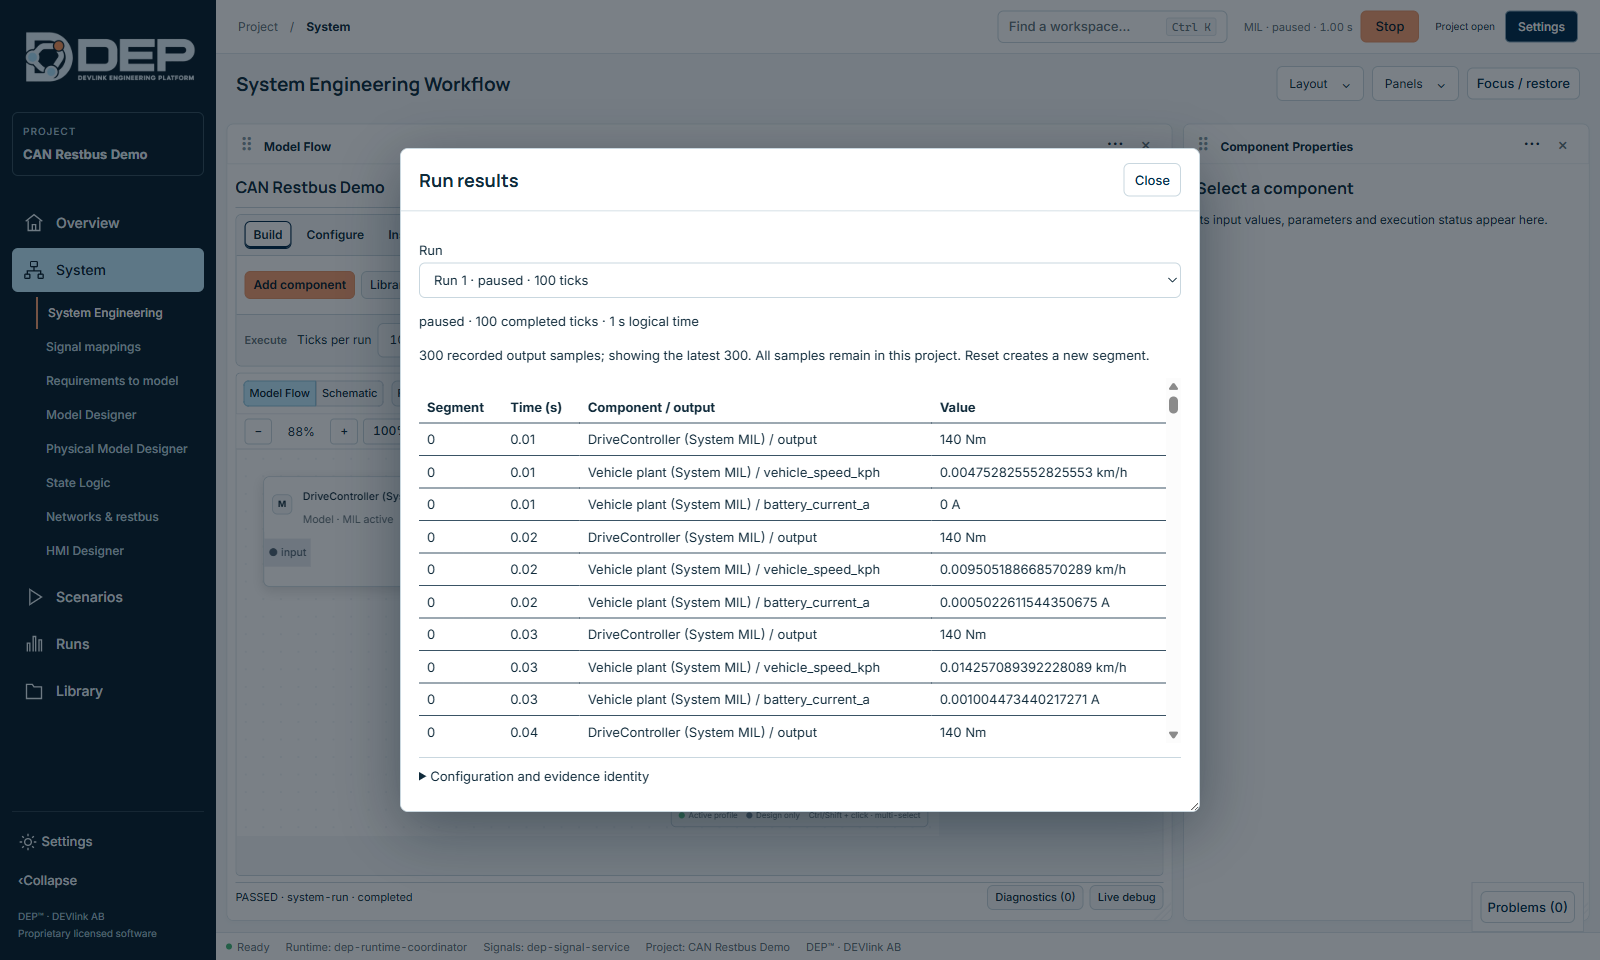This screenshot has width=1600, height=960.
Task: Close the Component Properties panel
Action: pyautogui.click(x=1563, y=145)
